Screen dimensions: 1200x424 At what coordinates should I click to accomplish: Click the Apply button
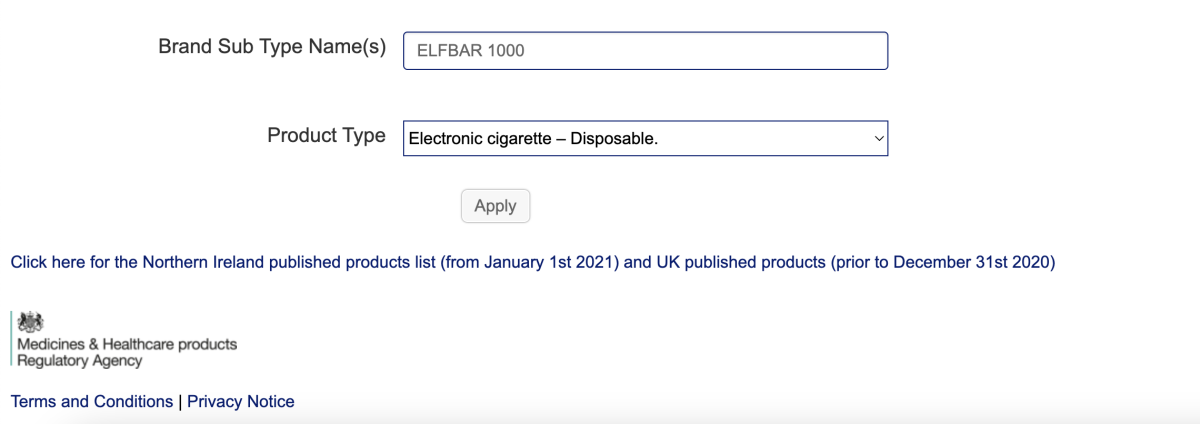(x=495, y=206)
